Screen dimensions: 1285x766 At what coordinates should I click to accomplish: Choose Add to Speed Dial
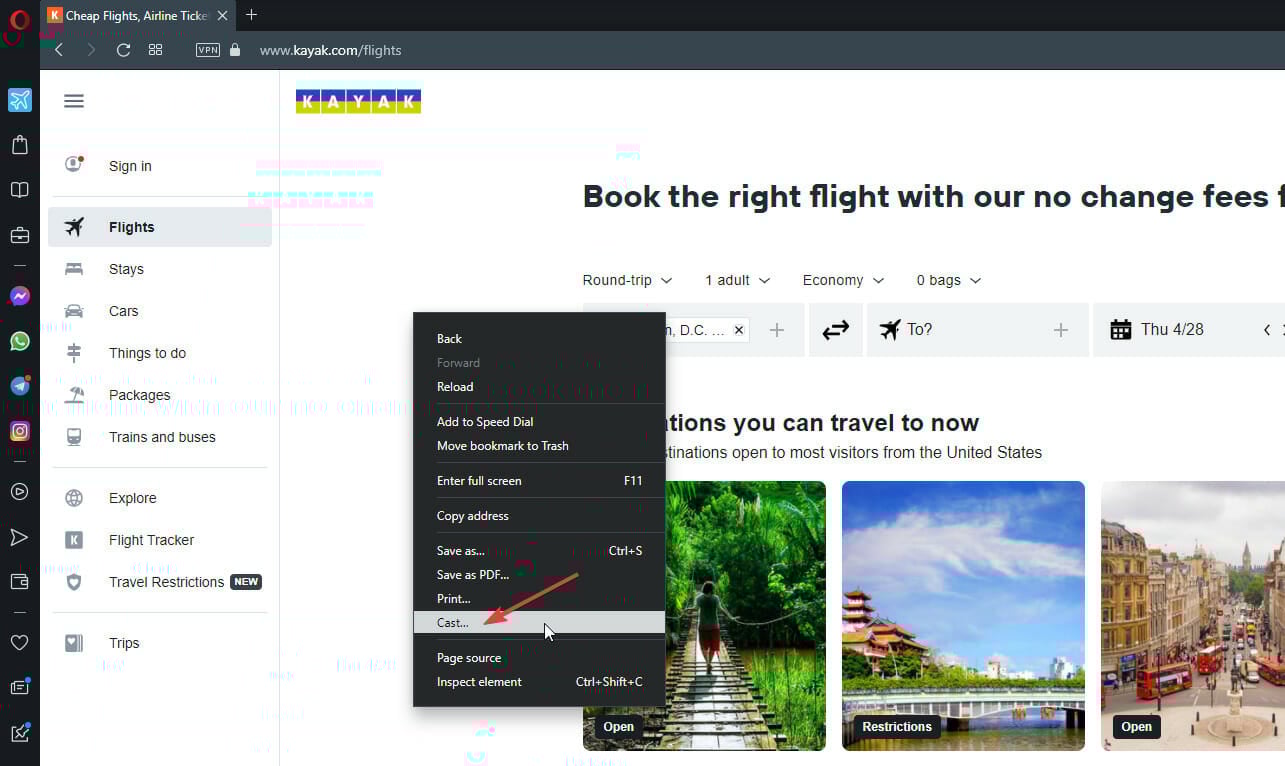tap(539, 422)
